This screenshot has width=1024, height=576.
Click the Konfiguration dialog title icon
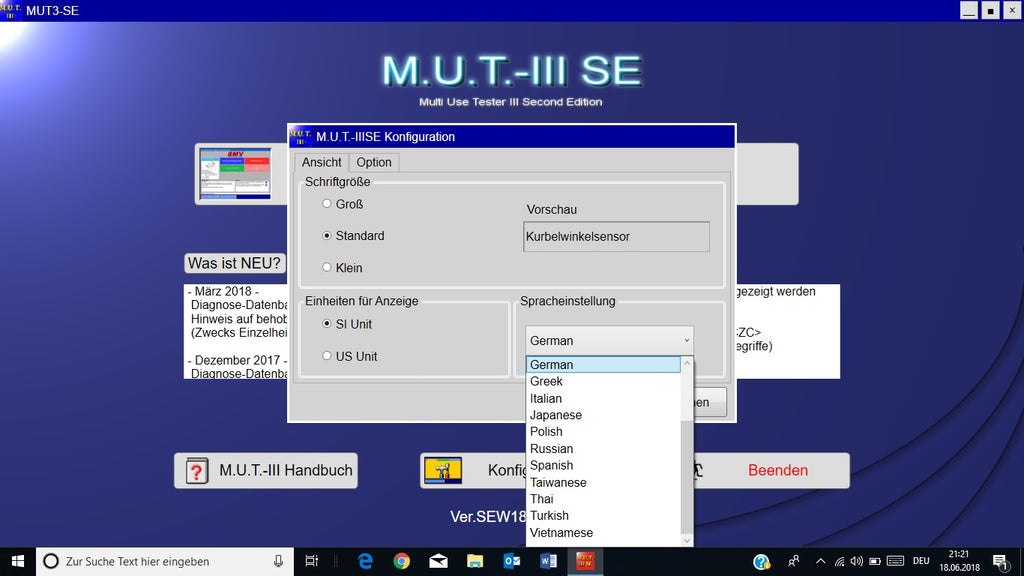click(300, 136)
